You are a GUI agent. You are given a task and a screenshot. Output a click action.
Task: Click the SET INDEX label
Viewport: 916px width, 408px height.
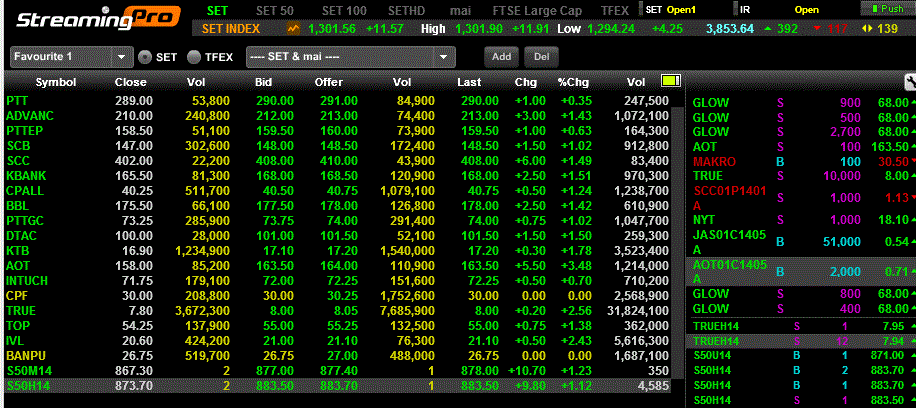point(231,28)
